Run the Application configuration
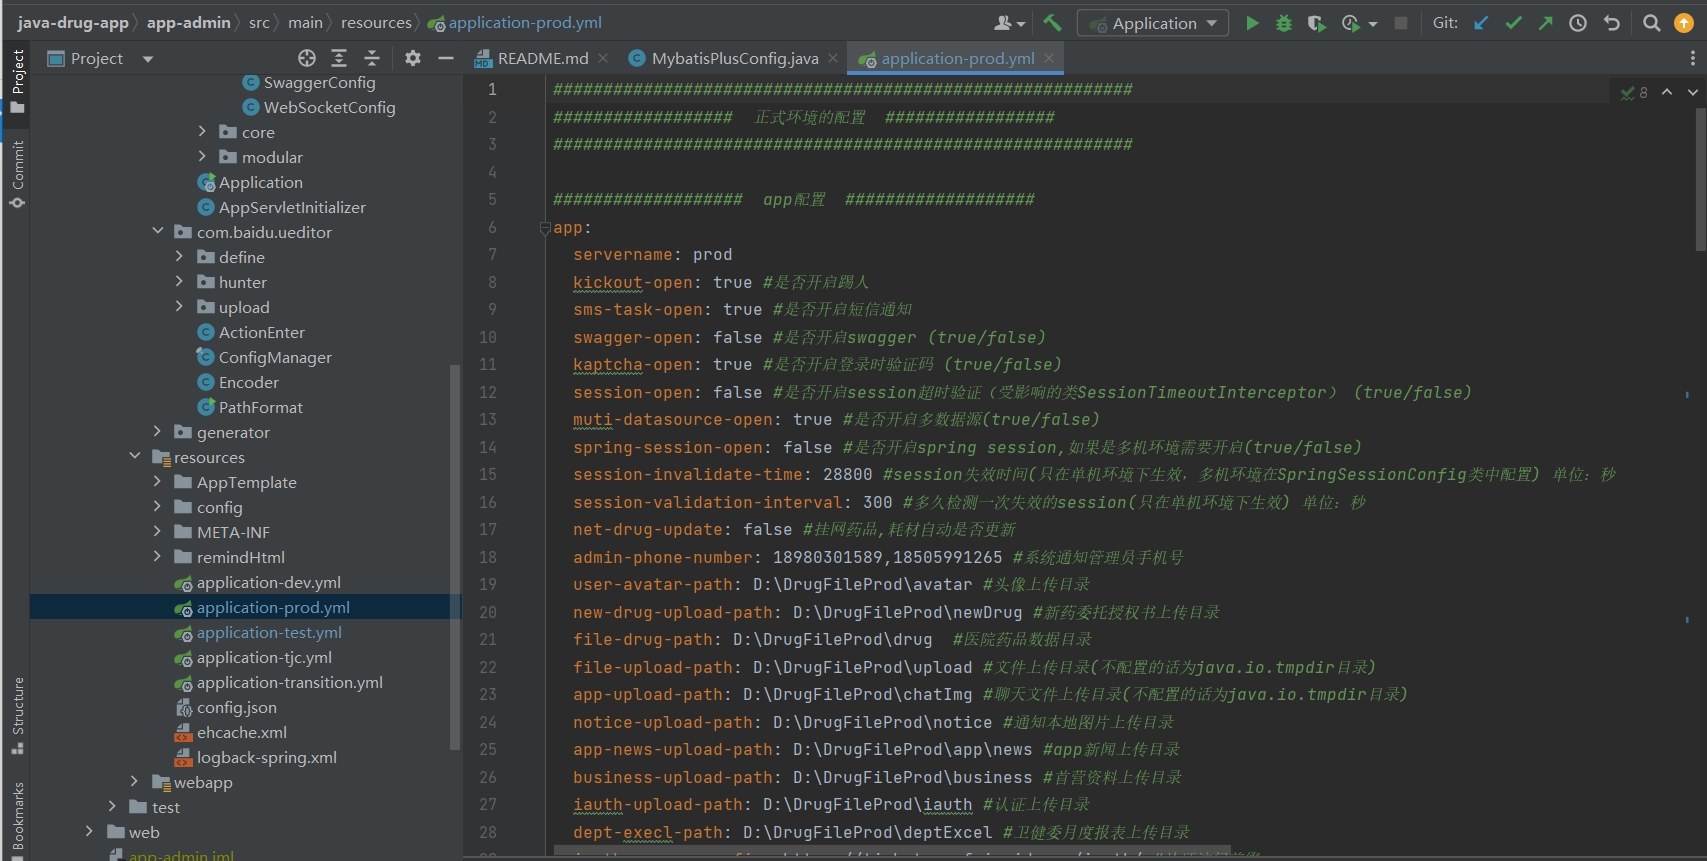The width and height of the screenshot is (1707, 861). coord(1252,22)
